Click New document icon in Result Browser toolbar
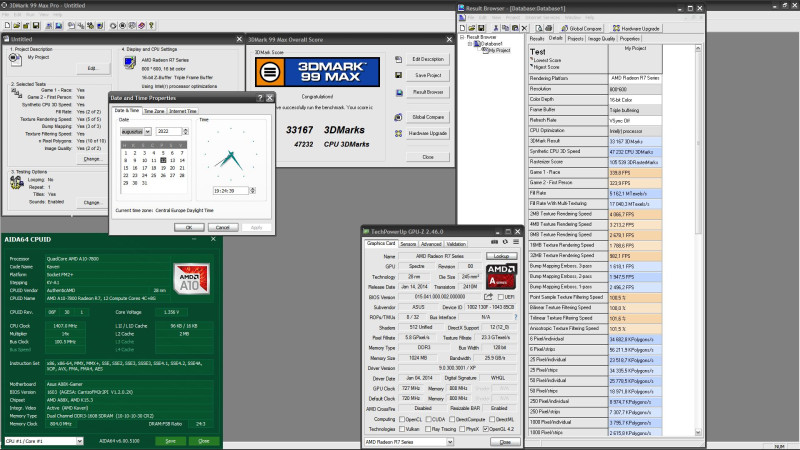 pyautogui.click(x=462, y=28)
